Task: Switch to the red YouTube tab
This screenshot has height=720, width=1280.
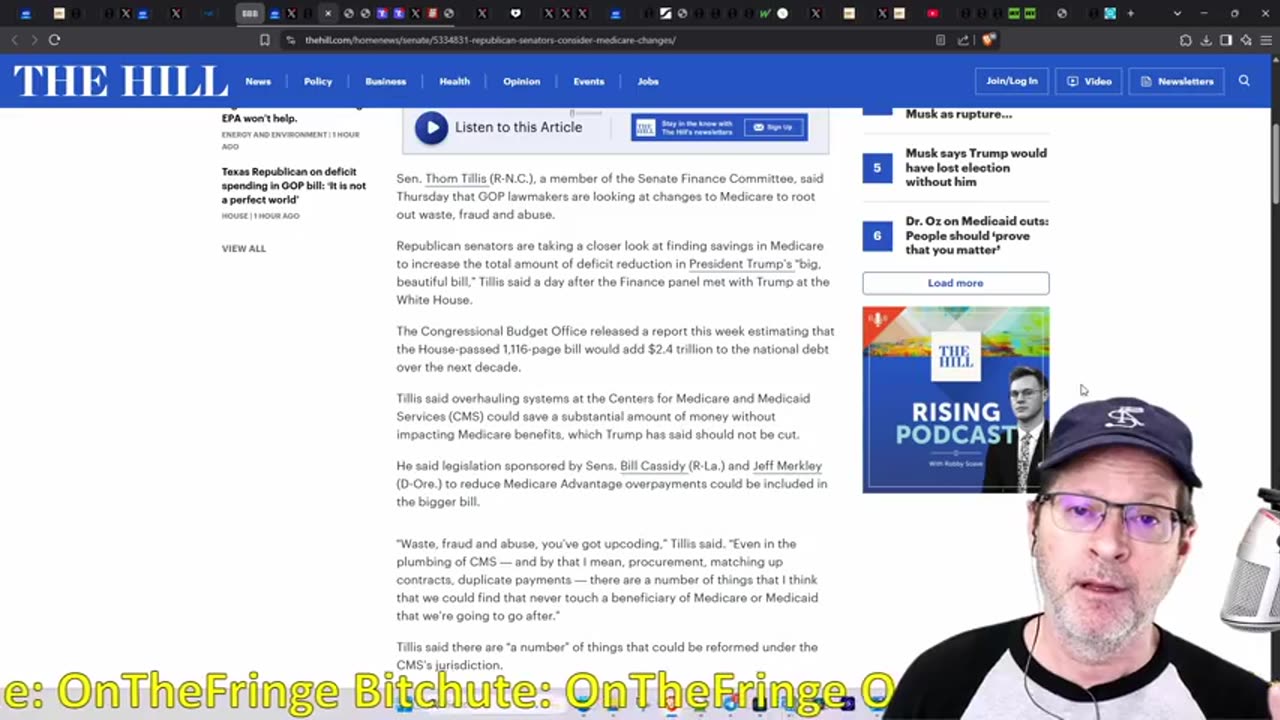Action: point(932,13)
